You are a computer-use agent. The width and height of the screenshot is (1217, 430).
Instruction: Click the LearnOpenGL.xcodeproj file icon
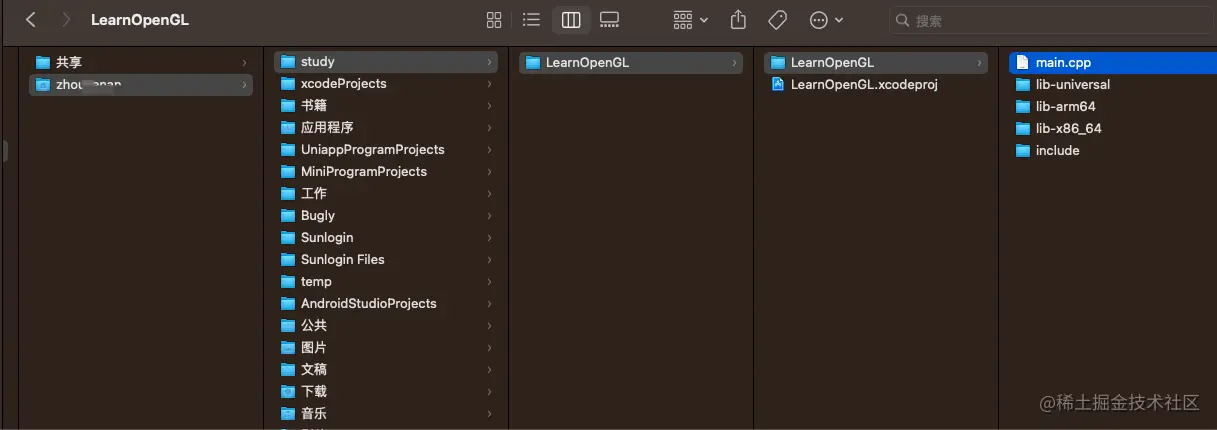point(777,85)
